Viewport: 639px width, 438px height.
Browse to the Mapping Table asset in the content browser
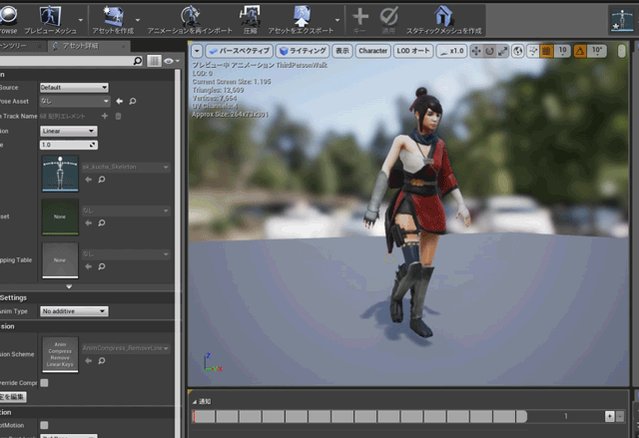click(101, 266)
